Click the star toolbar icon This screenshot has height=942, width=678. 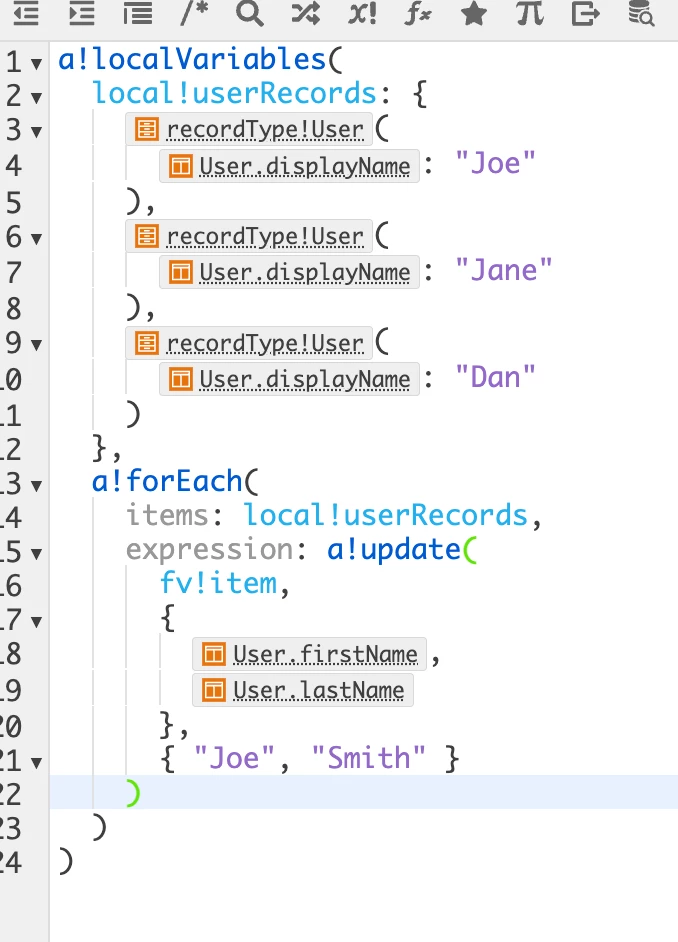[x=474, y=13]
